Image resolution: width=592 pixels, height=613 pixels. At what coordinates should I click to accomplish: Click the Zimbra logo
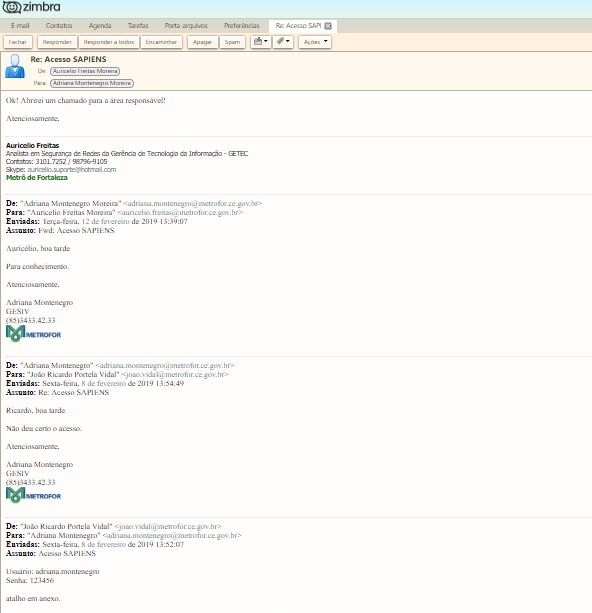32,7
